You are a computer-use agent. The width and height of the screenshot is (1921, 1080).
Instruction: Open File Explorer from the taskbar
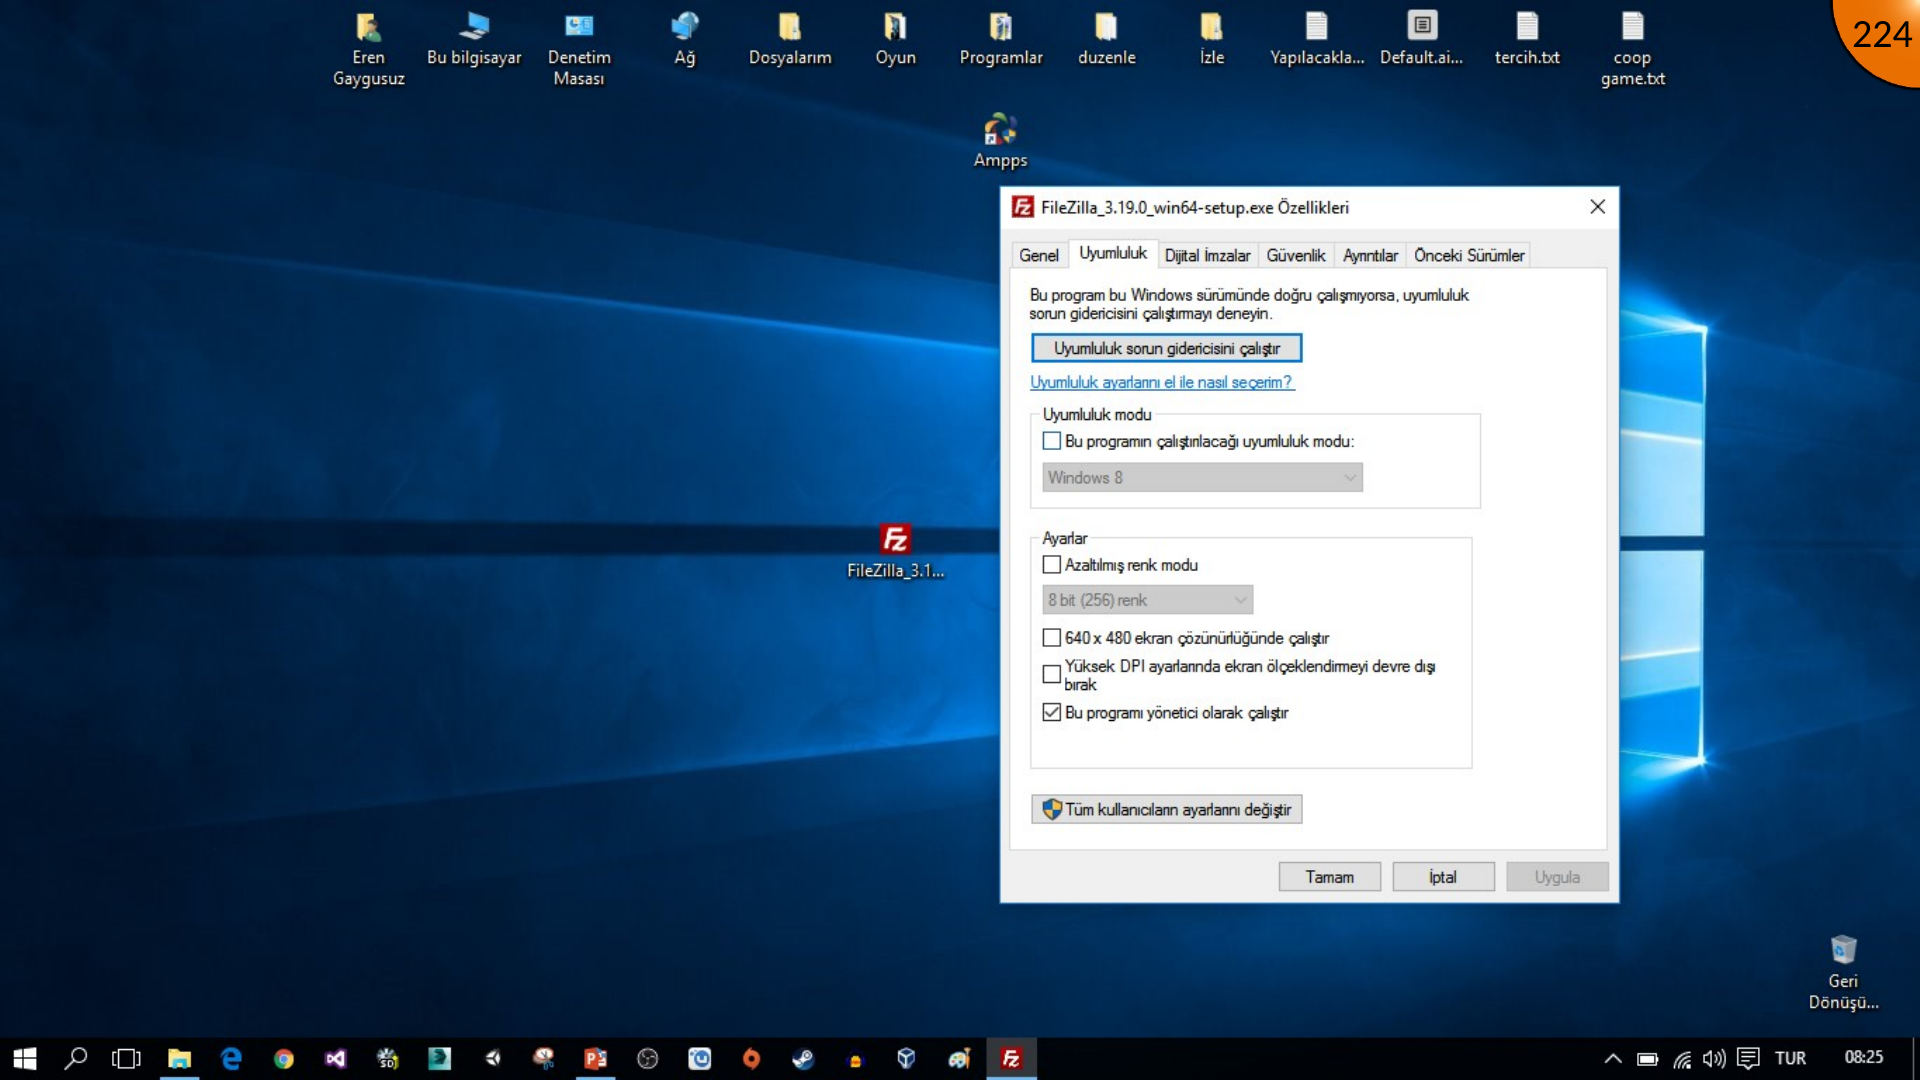click(x=179, y=1058)
